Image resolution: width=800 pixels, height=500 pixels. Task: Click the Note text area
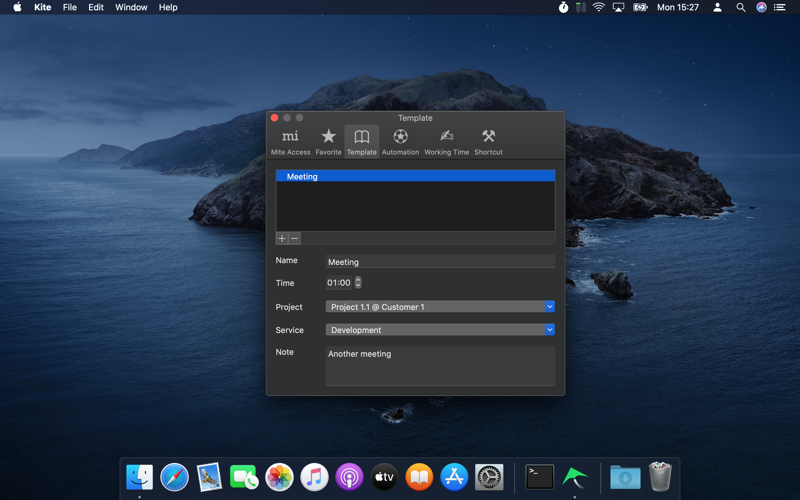(x=440, y=365)
